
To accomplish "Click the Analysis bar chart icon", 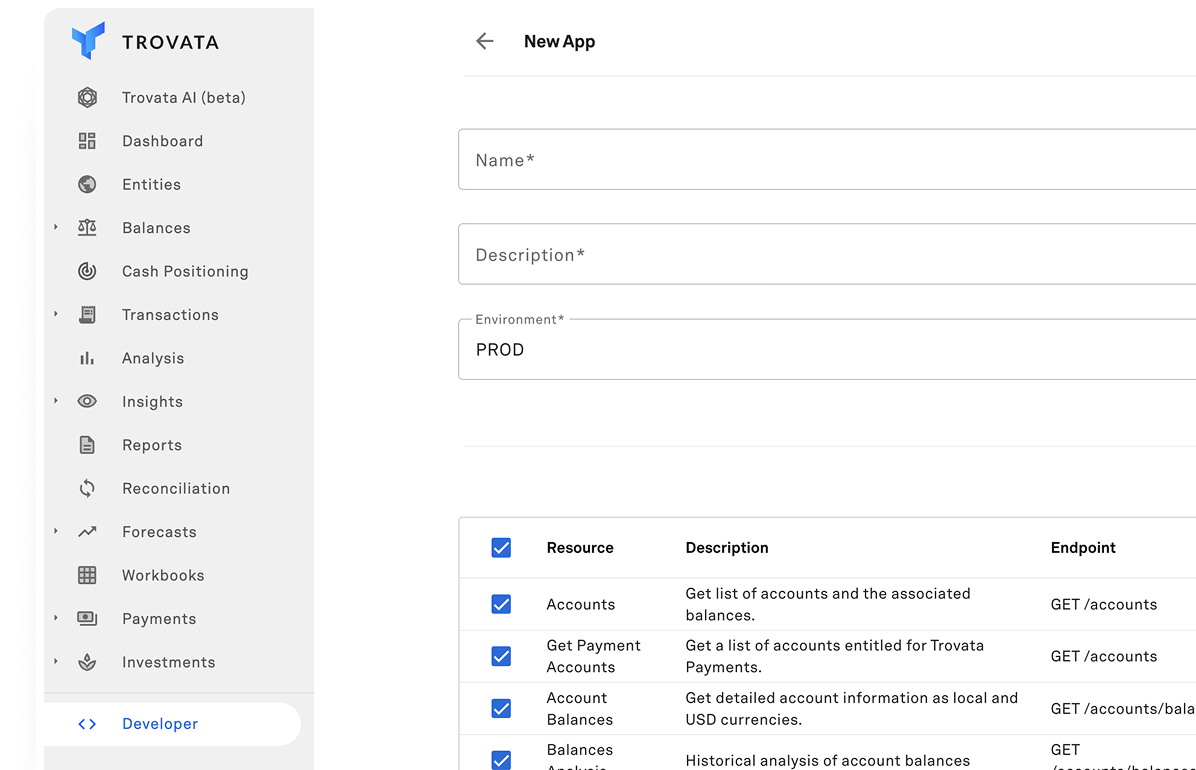I will coord(87,358).
